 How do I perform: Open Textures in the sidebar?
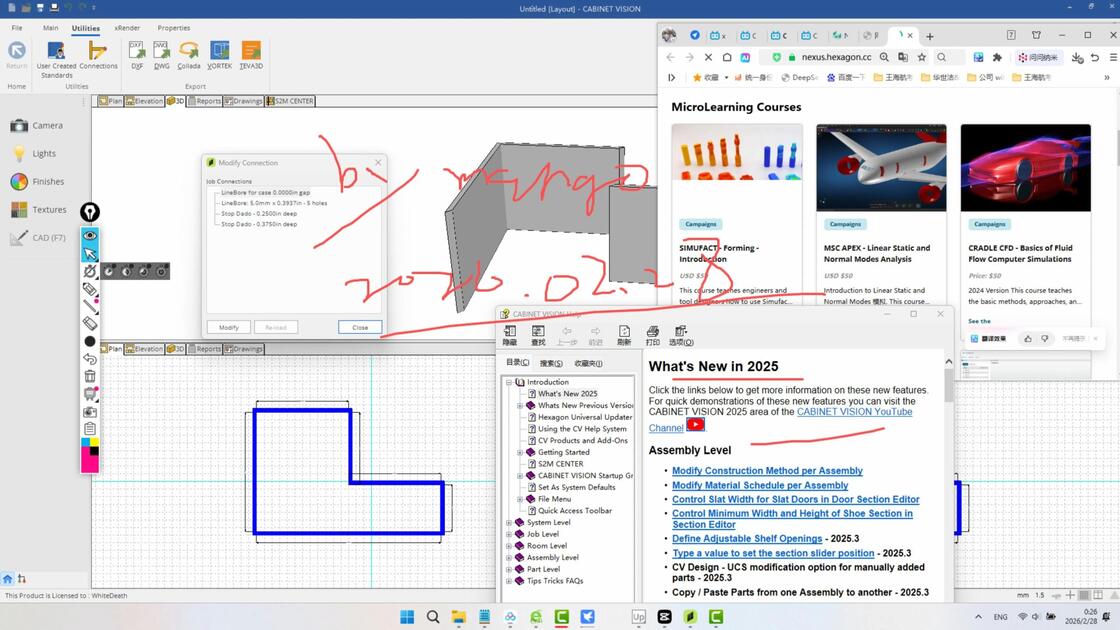39,209
